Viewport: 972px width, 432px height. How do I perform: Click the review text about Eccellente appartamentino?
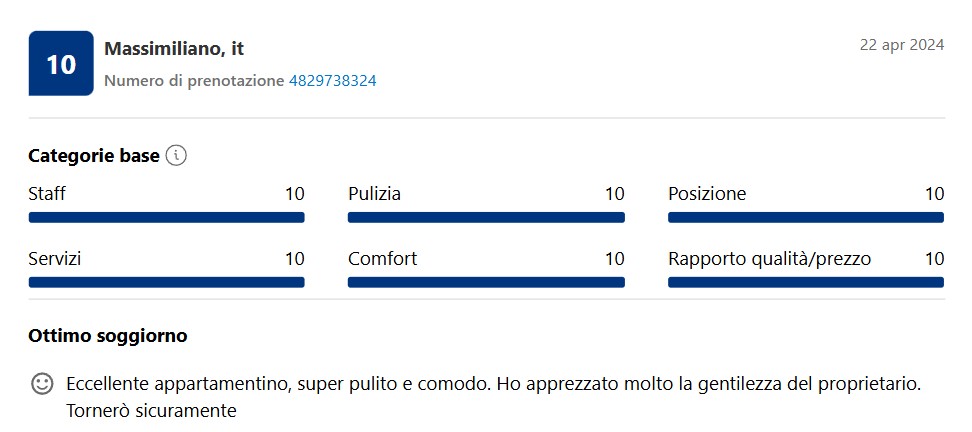[493, 397]
